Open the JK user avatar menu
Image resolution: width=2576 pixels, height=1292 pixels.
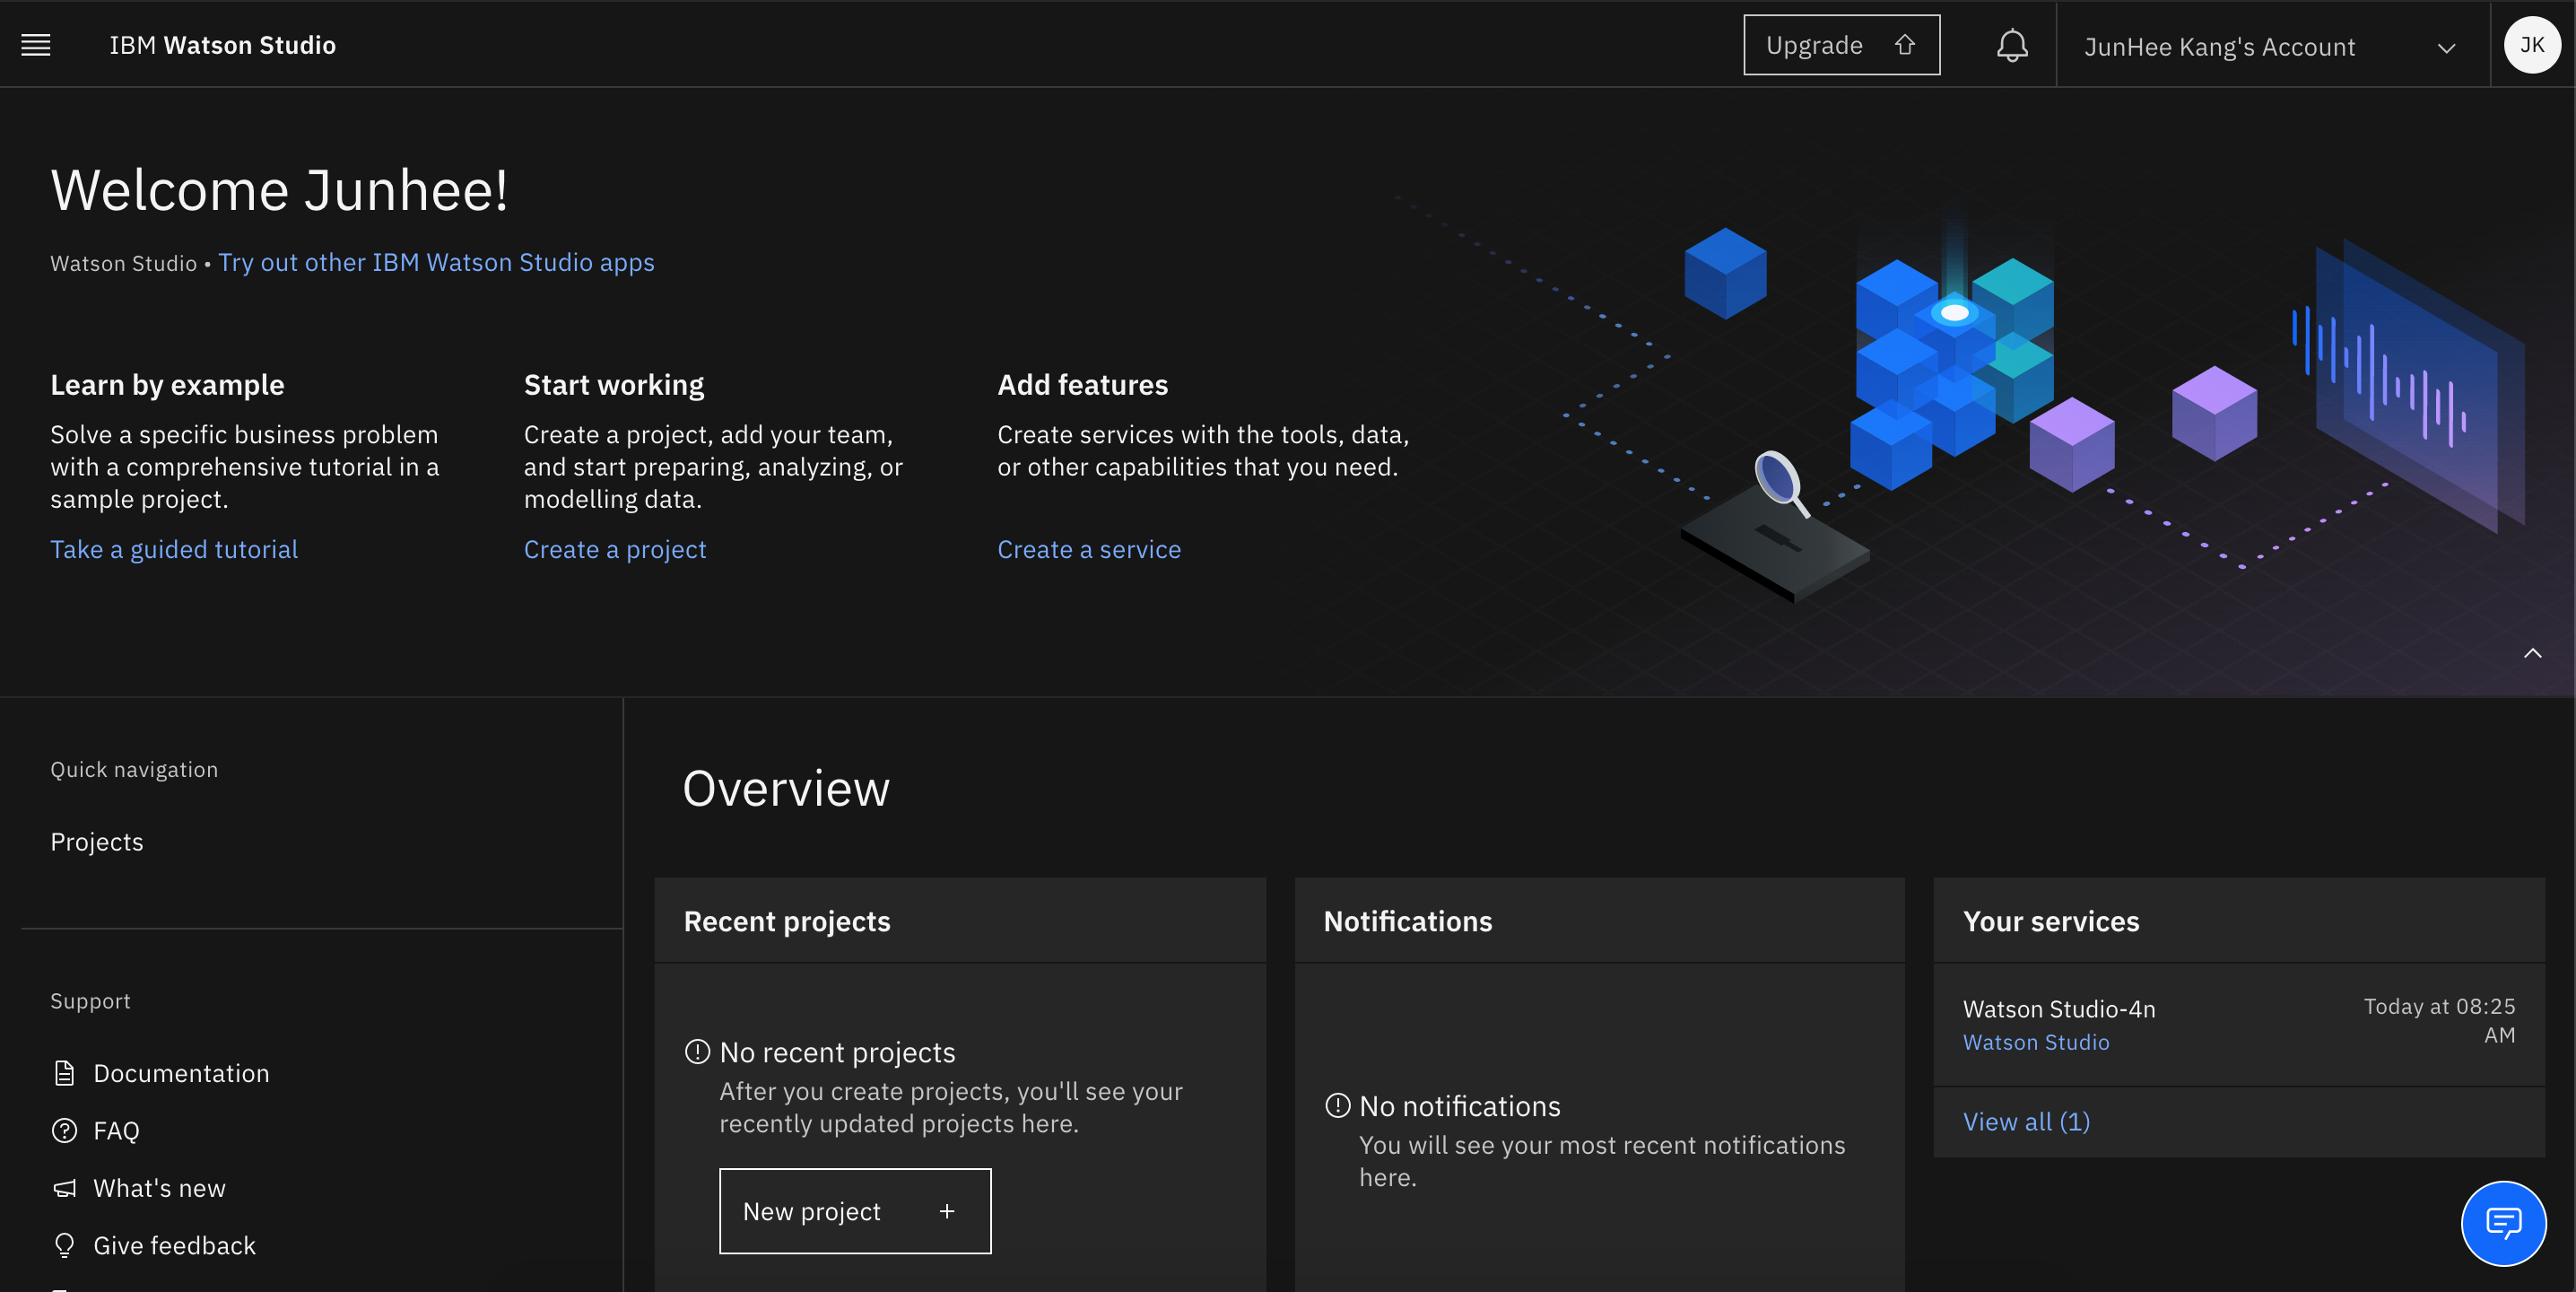tap(2531, 45)
